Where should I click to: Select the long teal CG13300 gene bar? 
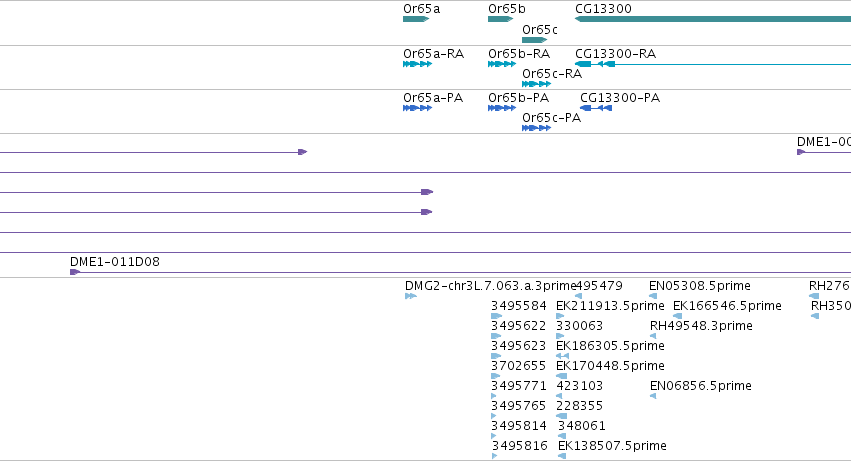(713, 19)
